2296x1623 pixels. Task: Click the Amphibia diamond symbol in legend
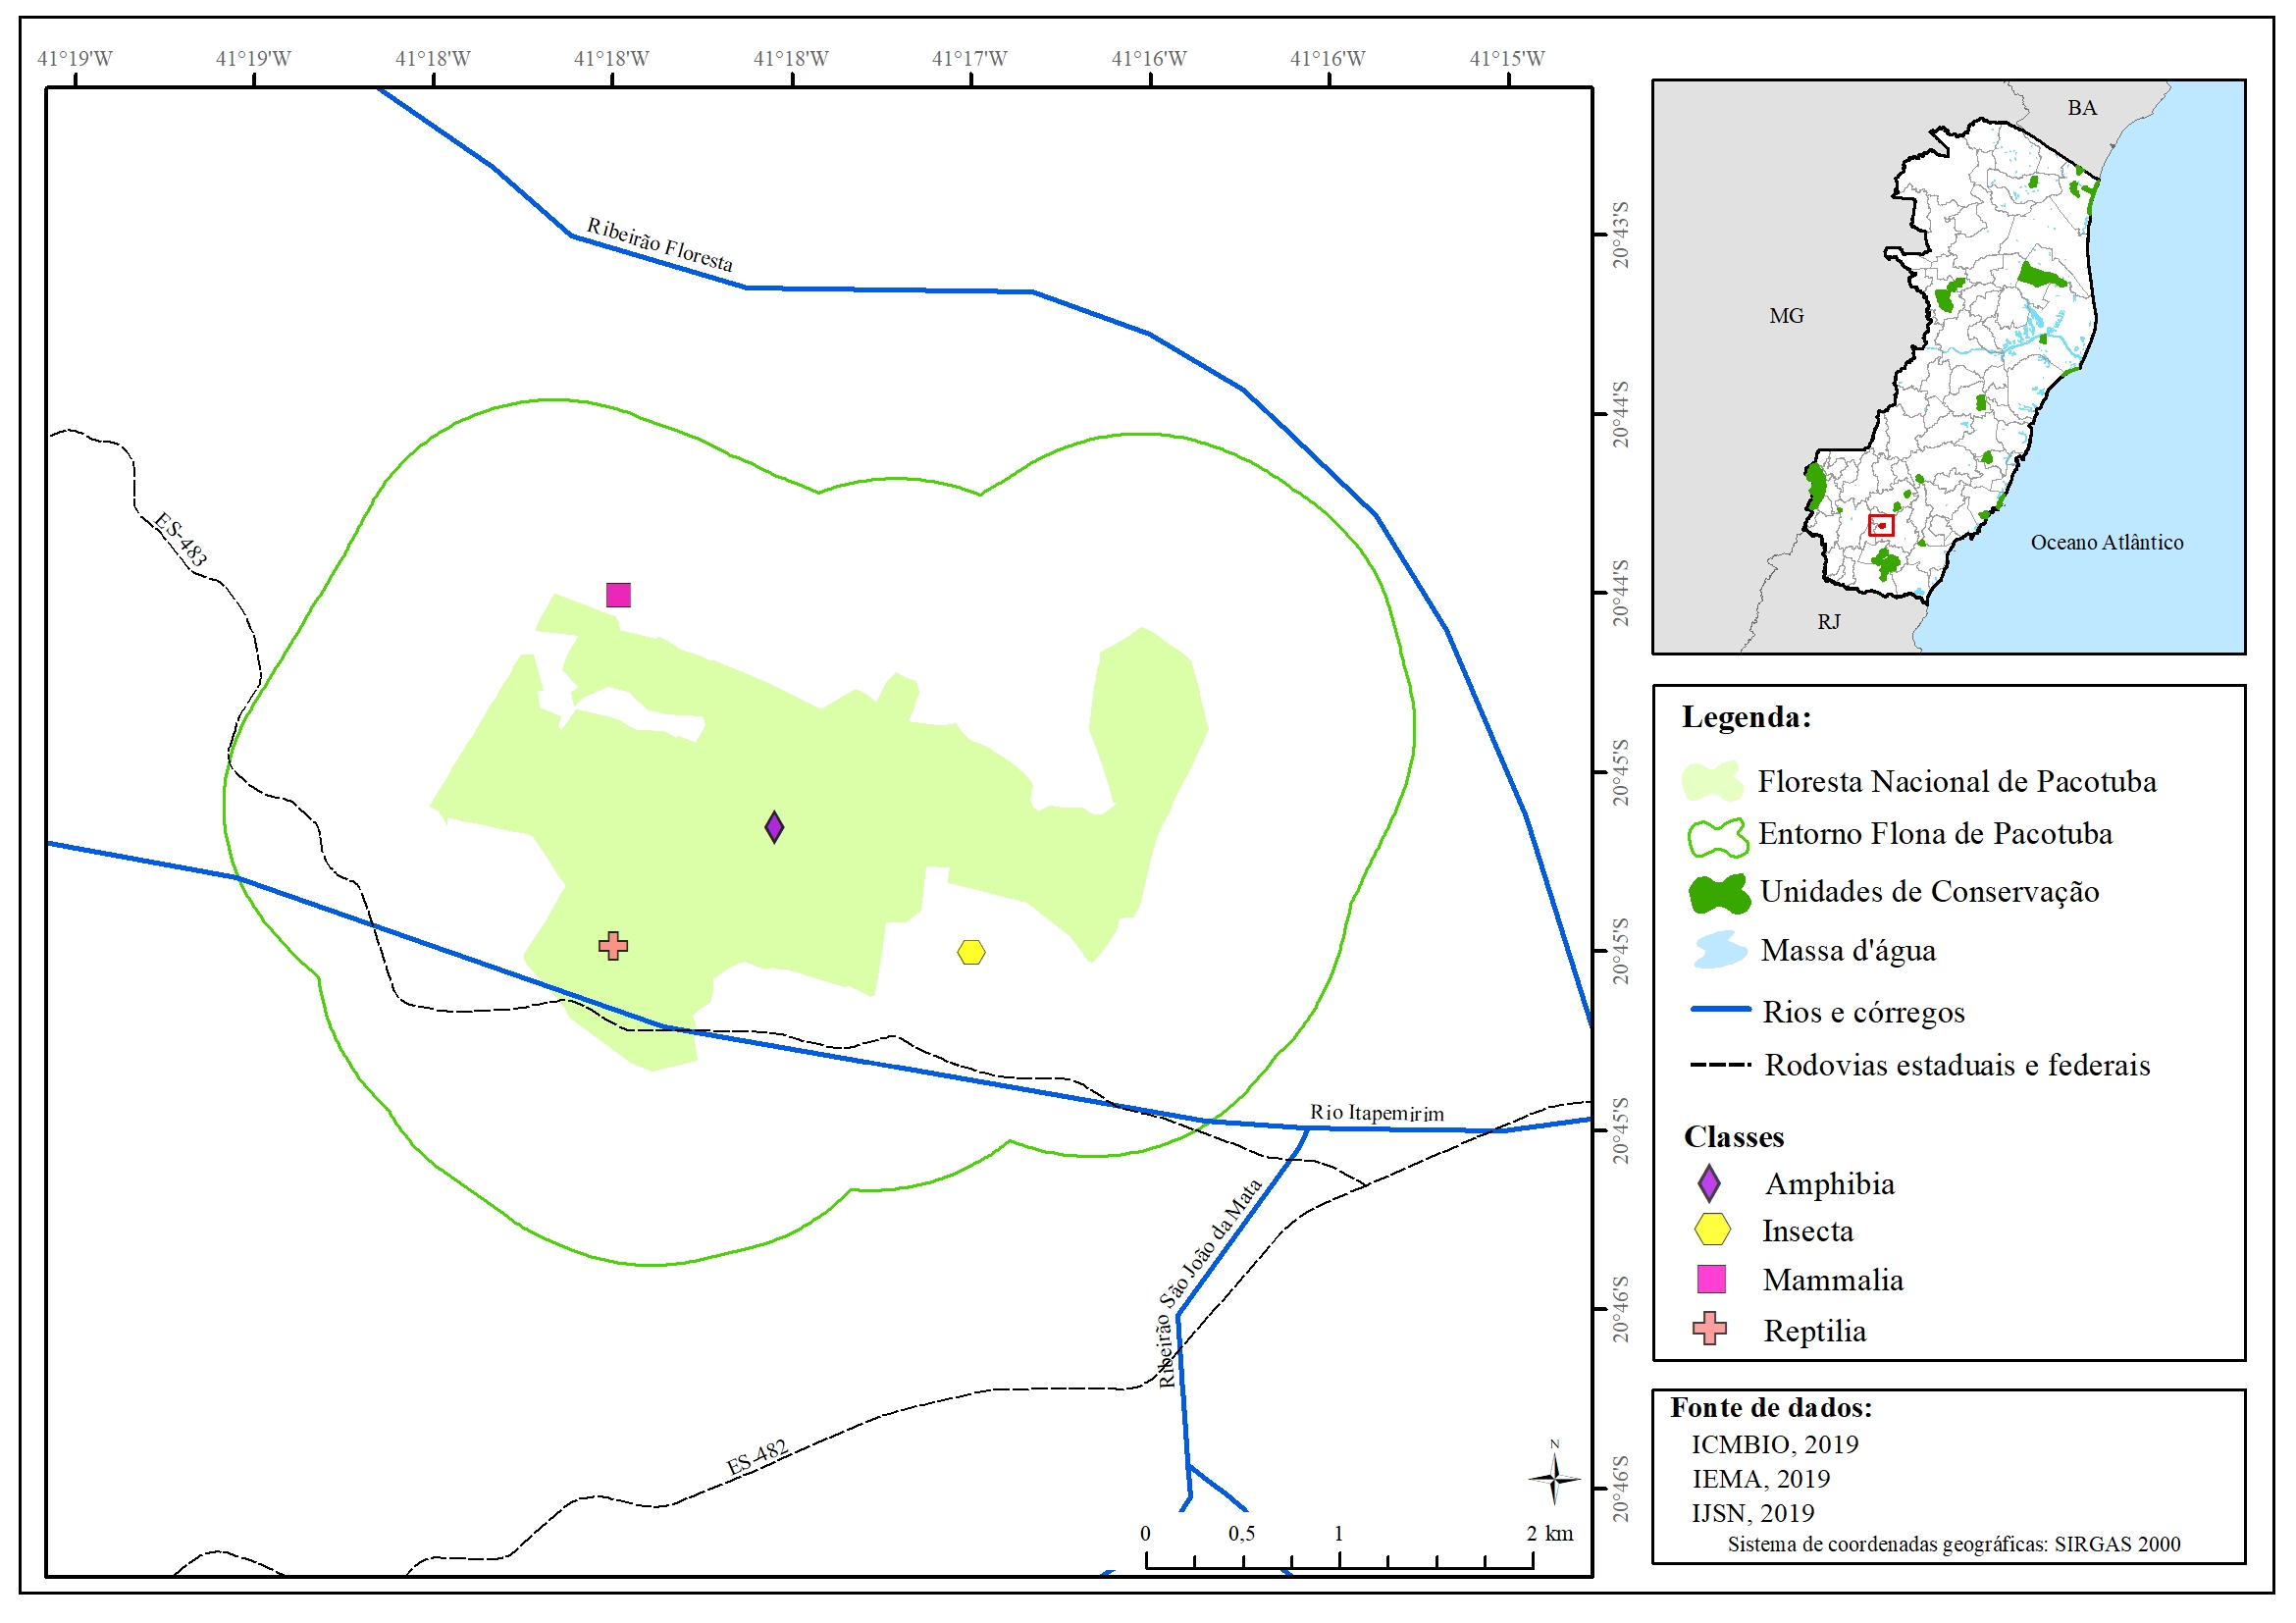tap(1709, 1183)
